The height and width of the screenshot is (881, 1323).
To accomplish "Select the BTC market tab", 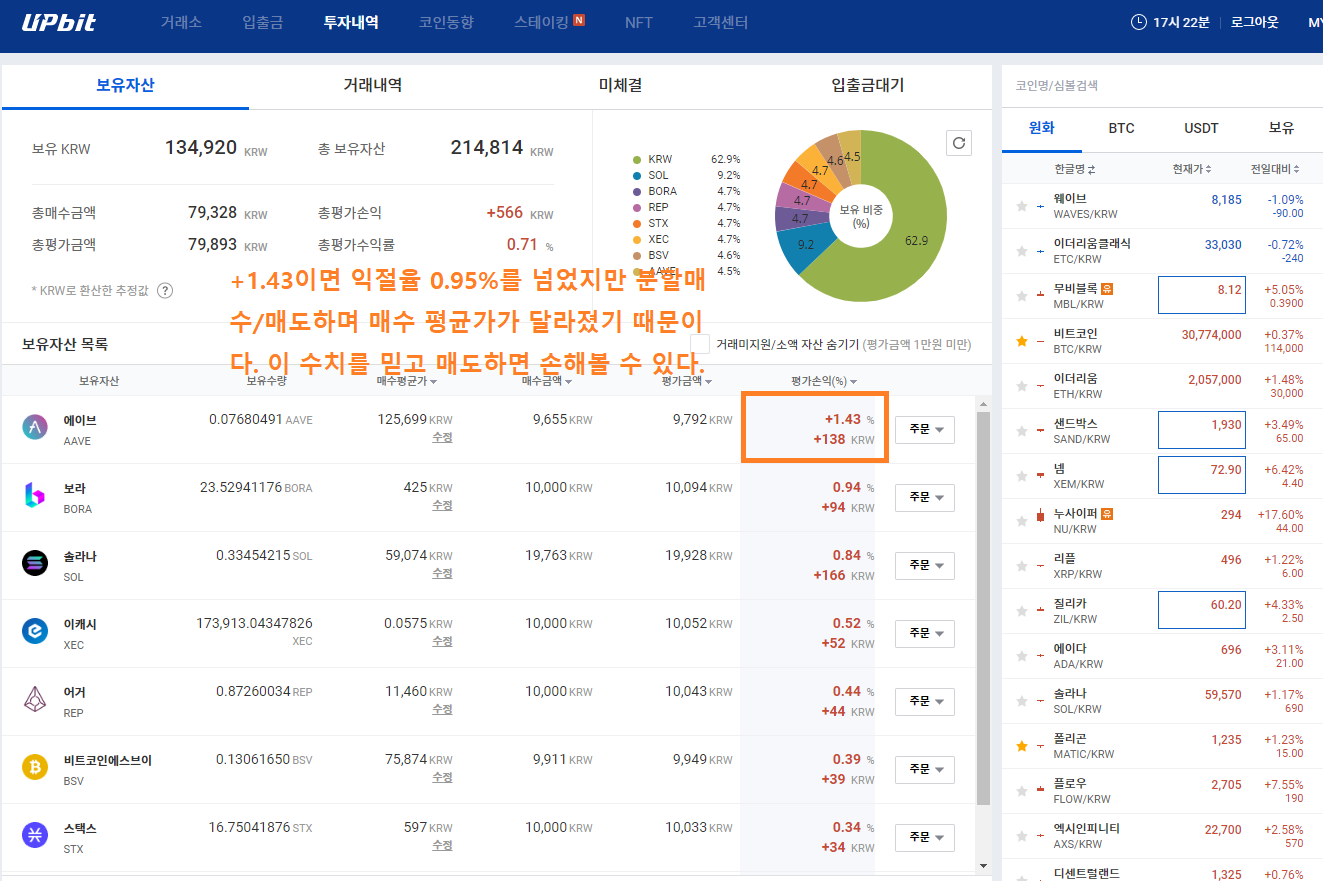I will click(1121, 128).
